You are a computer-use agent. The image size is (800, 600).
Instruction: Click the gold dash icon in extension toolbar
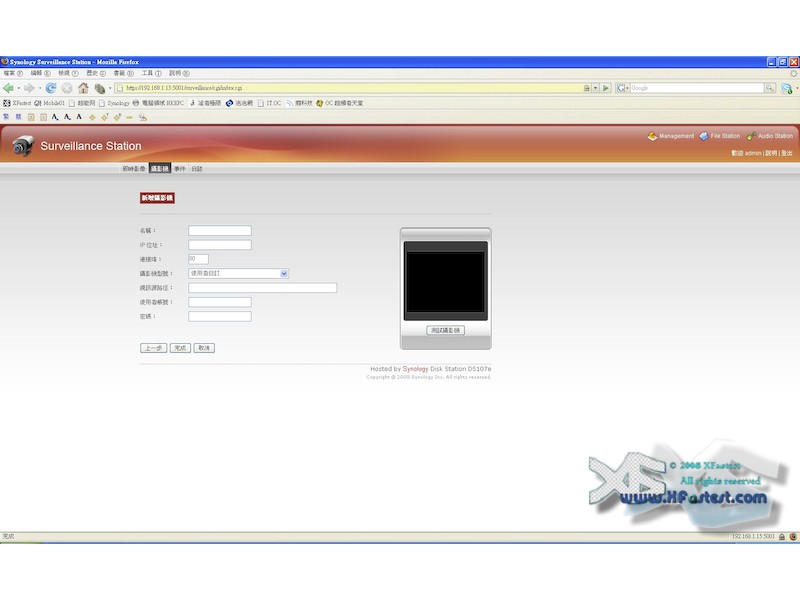pos(130,117)
